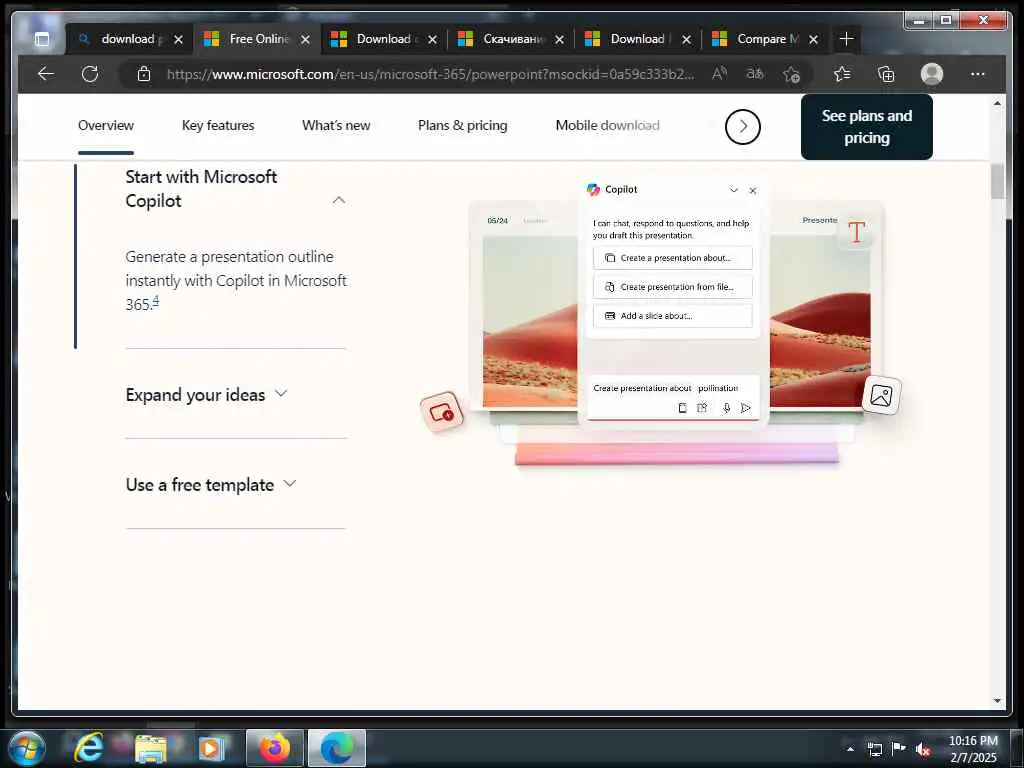Click the red text T icon

pyautogui.click(x=856, y=232)
